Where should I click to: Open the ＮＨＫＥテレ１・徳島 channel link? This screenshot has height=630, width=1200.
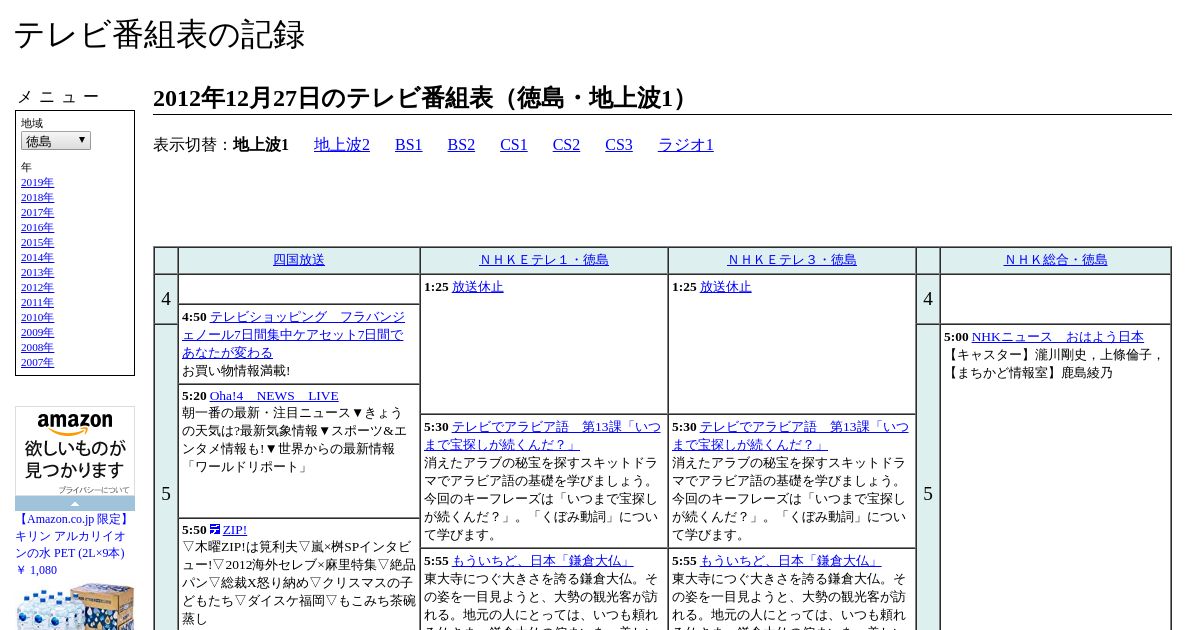click(544, 260)
